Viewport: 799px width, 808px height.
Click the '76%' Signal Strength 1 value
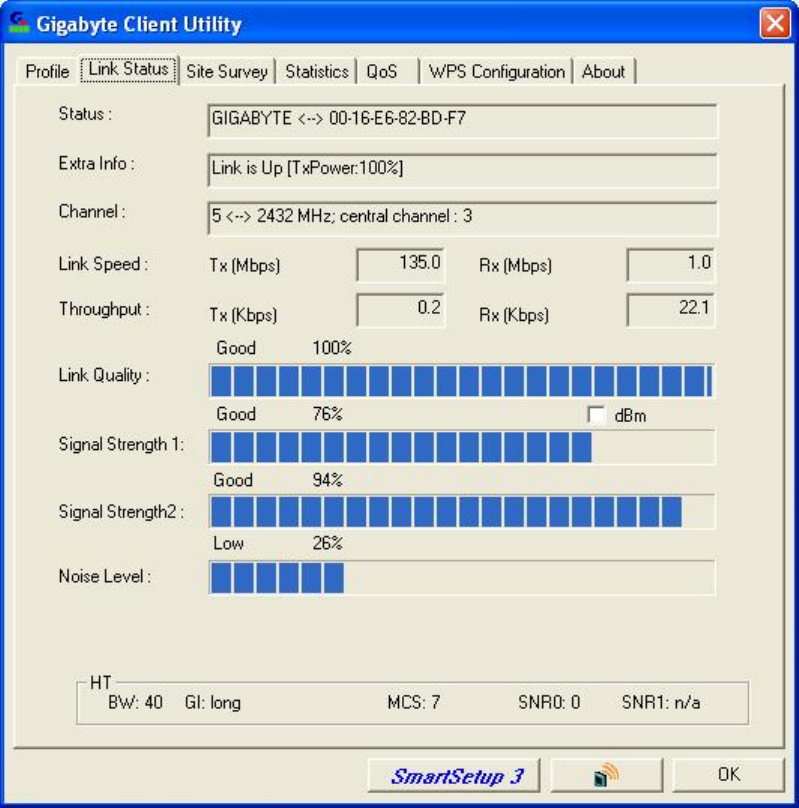[x=327, y=414]
